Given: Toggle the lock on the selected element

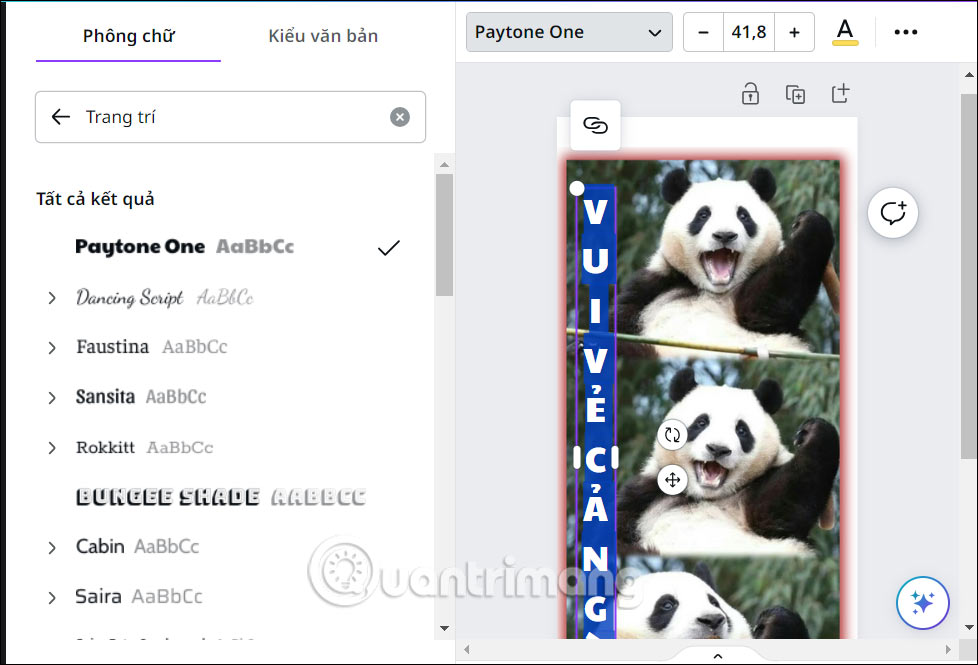Looking at the screenshot, I should (x=750, y=93).
